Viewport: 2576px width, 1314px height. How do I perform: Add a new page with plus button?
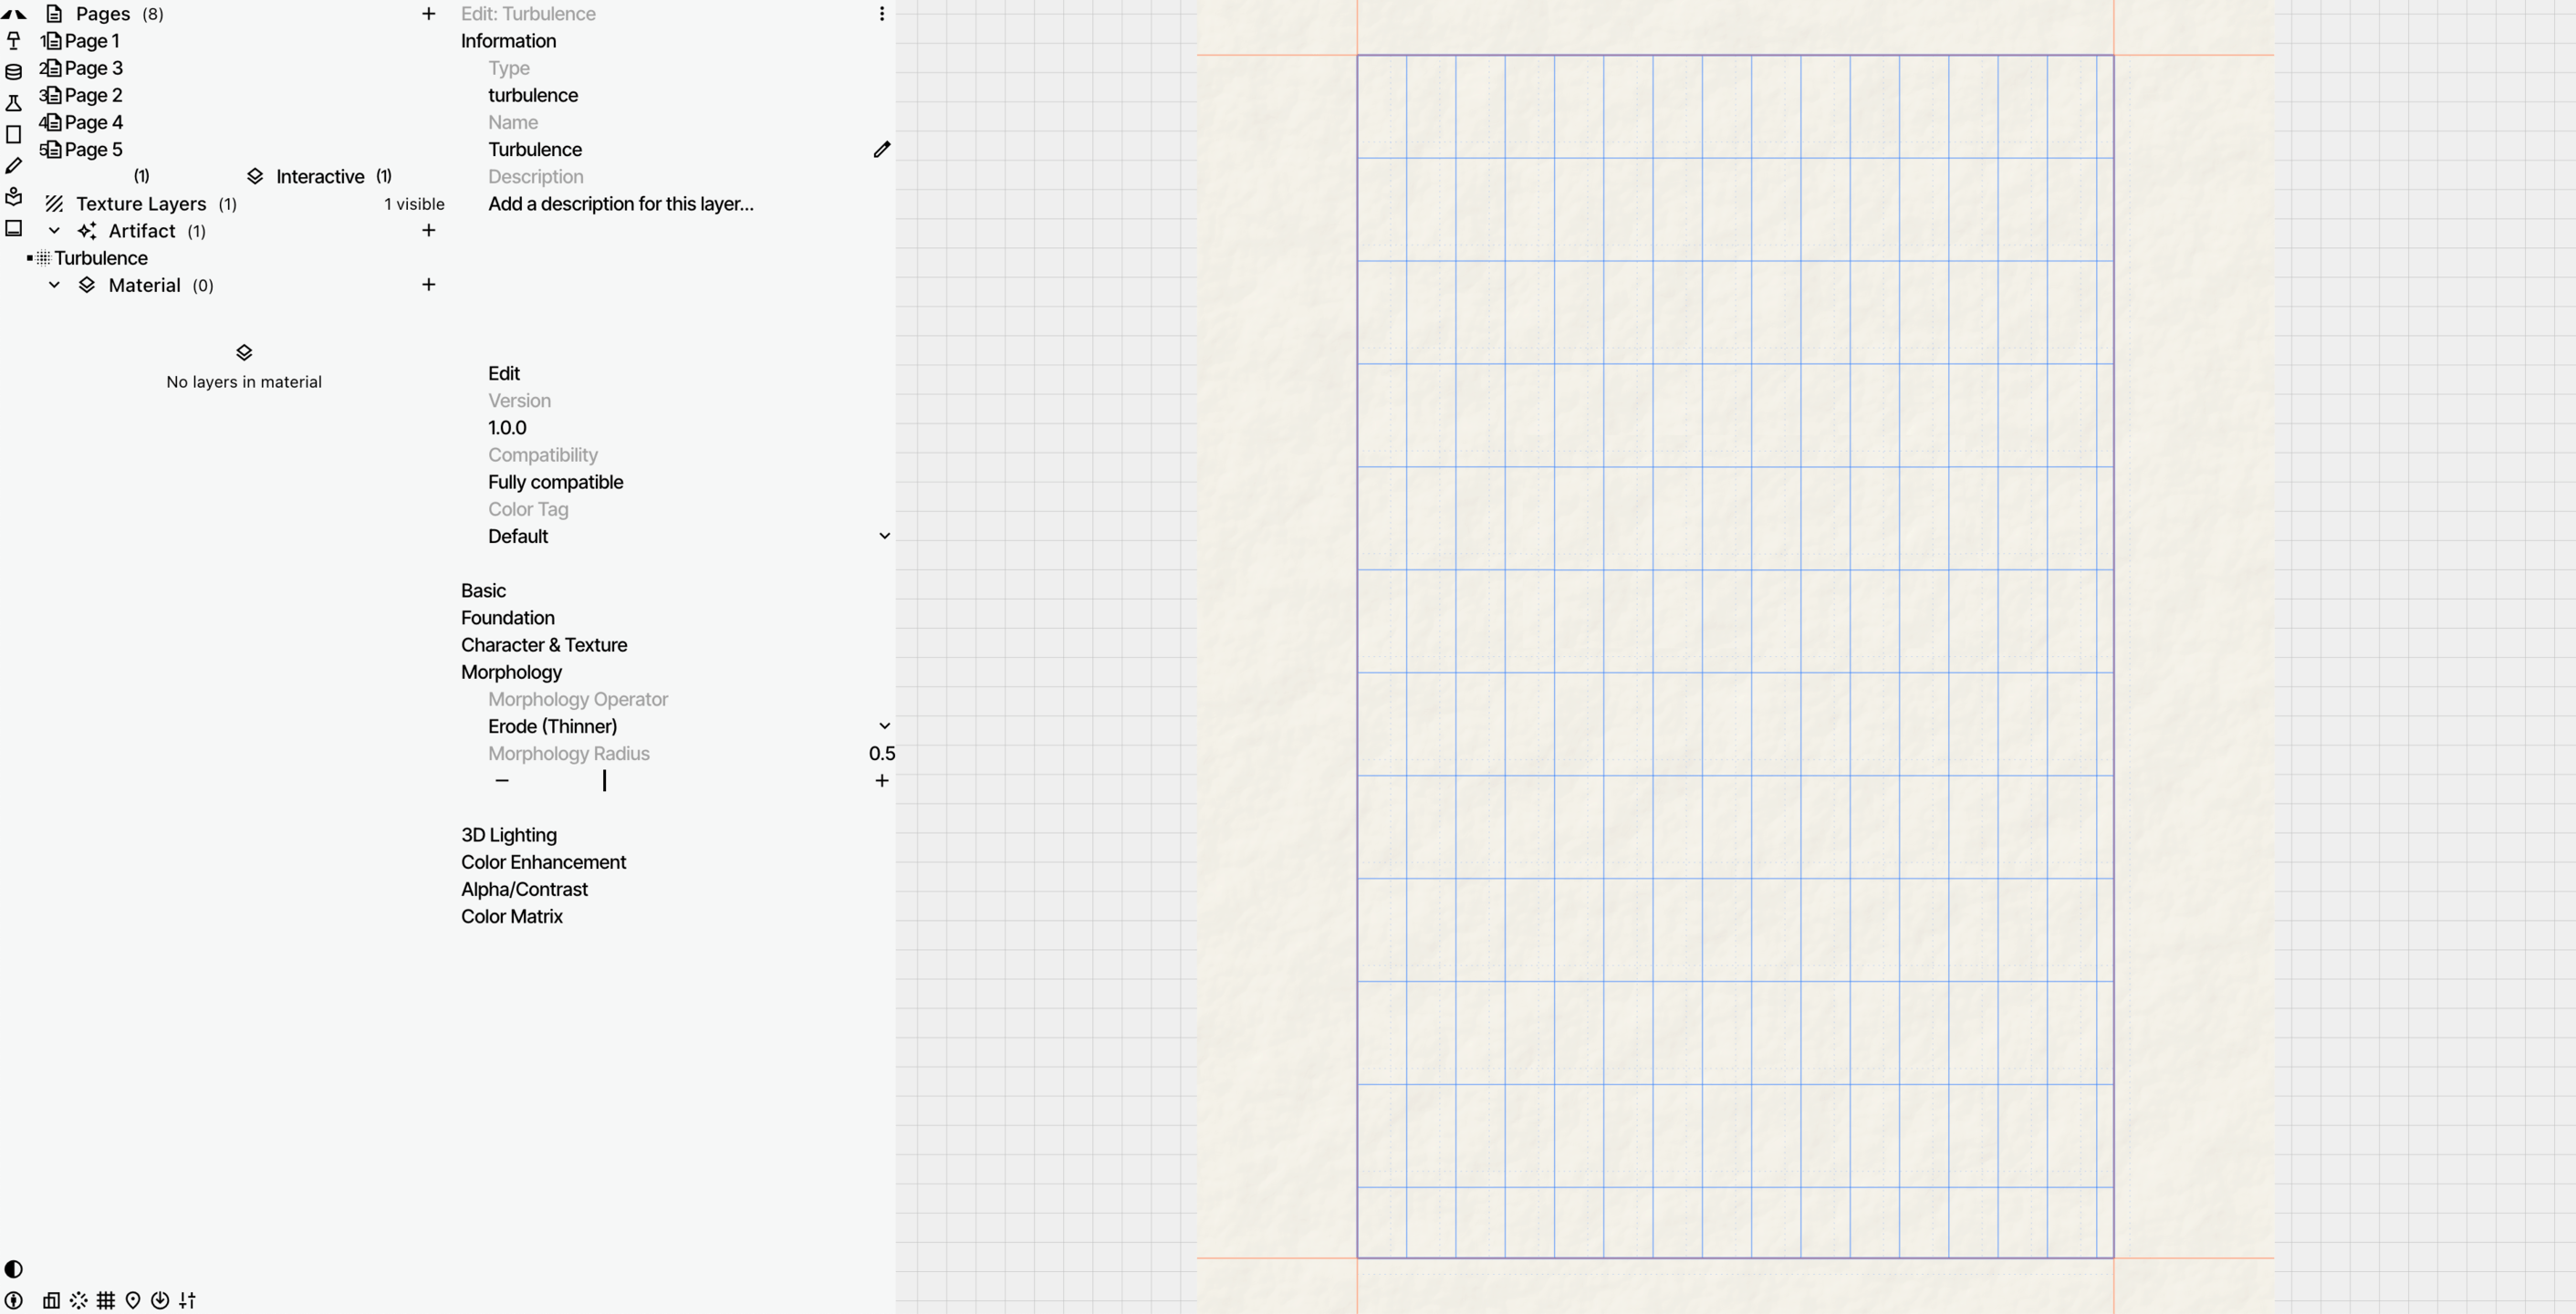tap(428, 14)
